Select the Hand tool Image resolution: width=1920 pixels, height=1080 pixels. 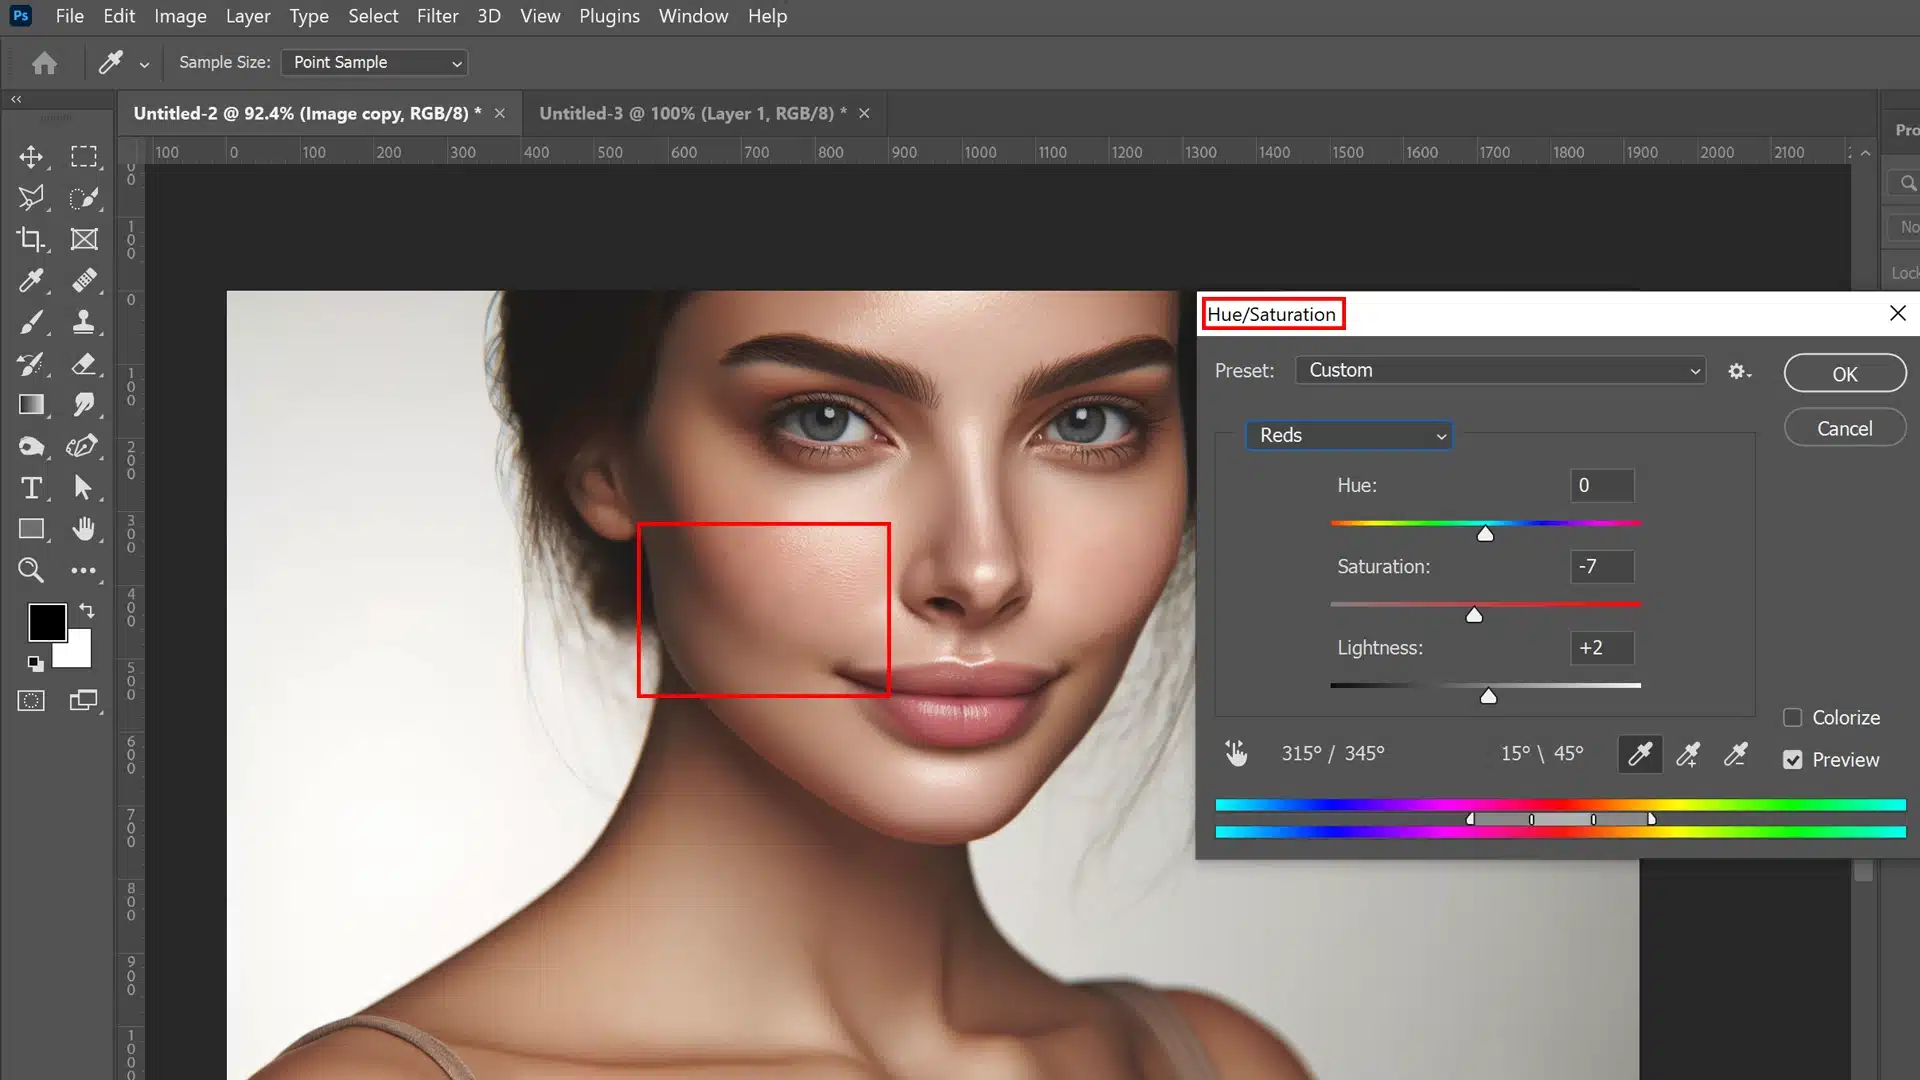click(84, 529)
